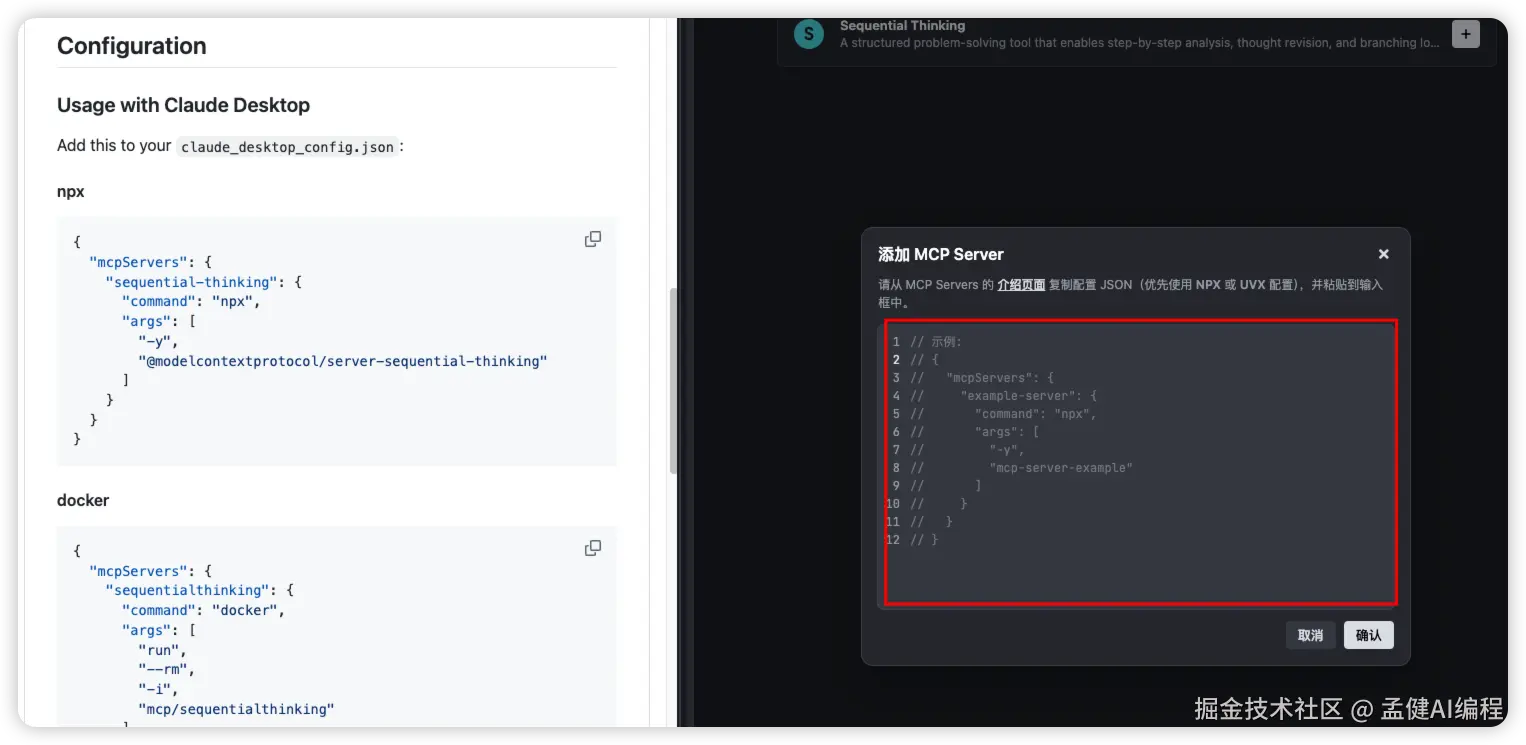Open the 介绍页面 link in dialog
Screen dimensions: 1526x745
(x=1021, y=284)
